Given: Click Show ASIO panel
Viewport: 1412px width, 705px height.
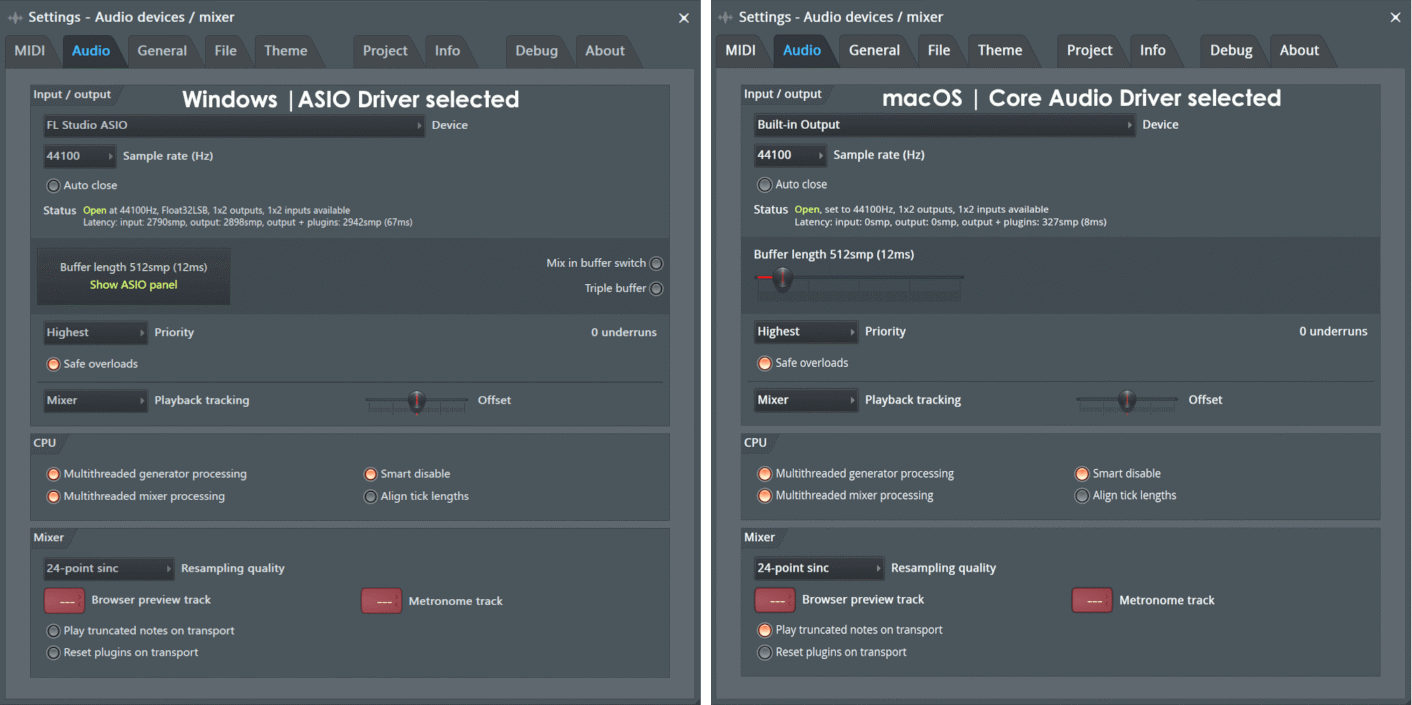Looking at the screenshot, I should [133, 285].
